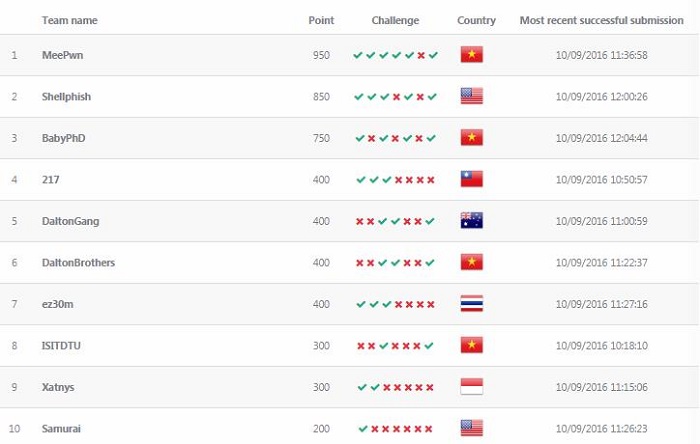This screenshot has width=700, height=444.
Task: Click first green check in Samurai row
Action: pos(363,429)
